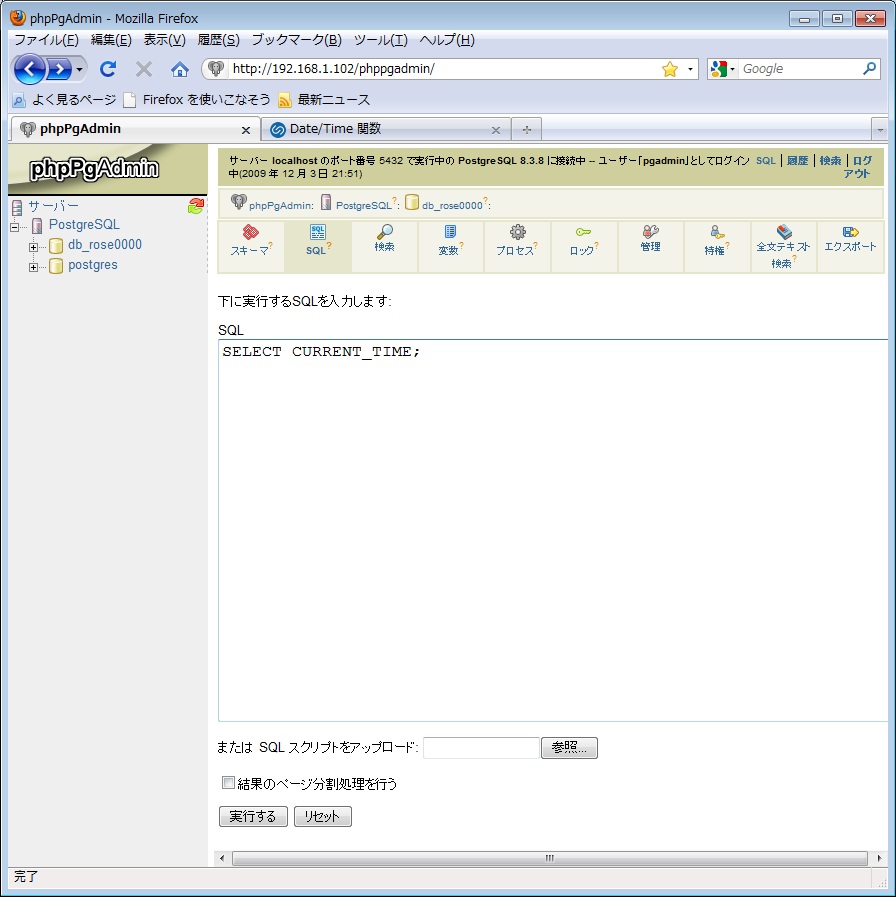
Task: Expand the db_rose0000 tree node
Action: pyautogui.click(x=33, y=248)
